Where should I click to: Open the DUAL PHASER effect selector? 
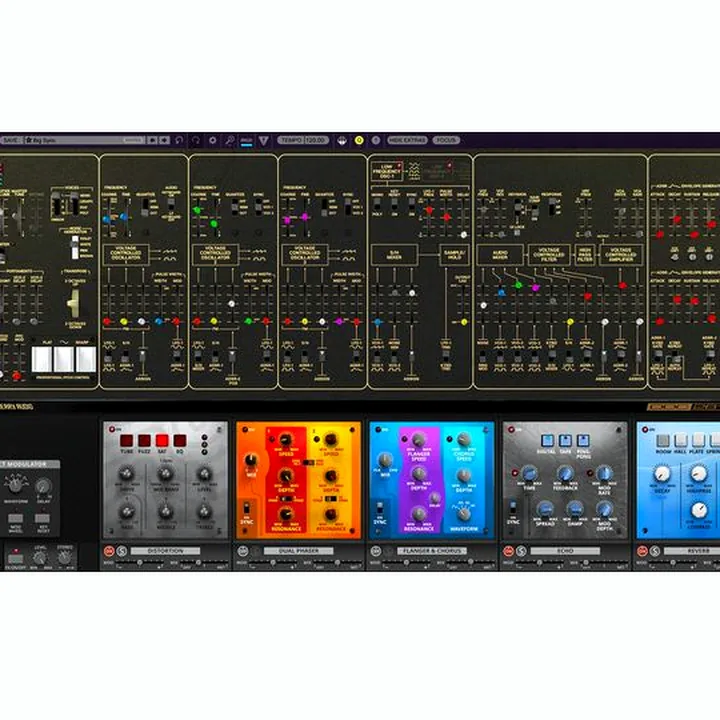[x=298, y=551]
